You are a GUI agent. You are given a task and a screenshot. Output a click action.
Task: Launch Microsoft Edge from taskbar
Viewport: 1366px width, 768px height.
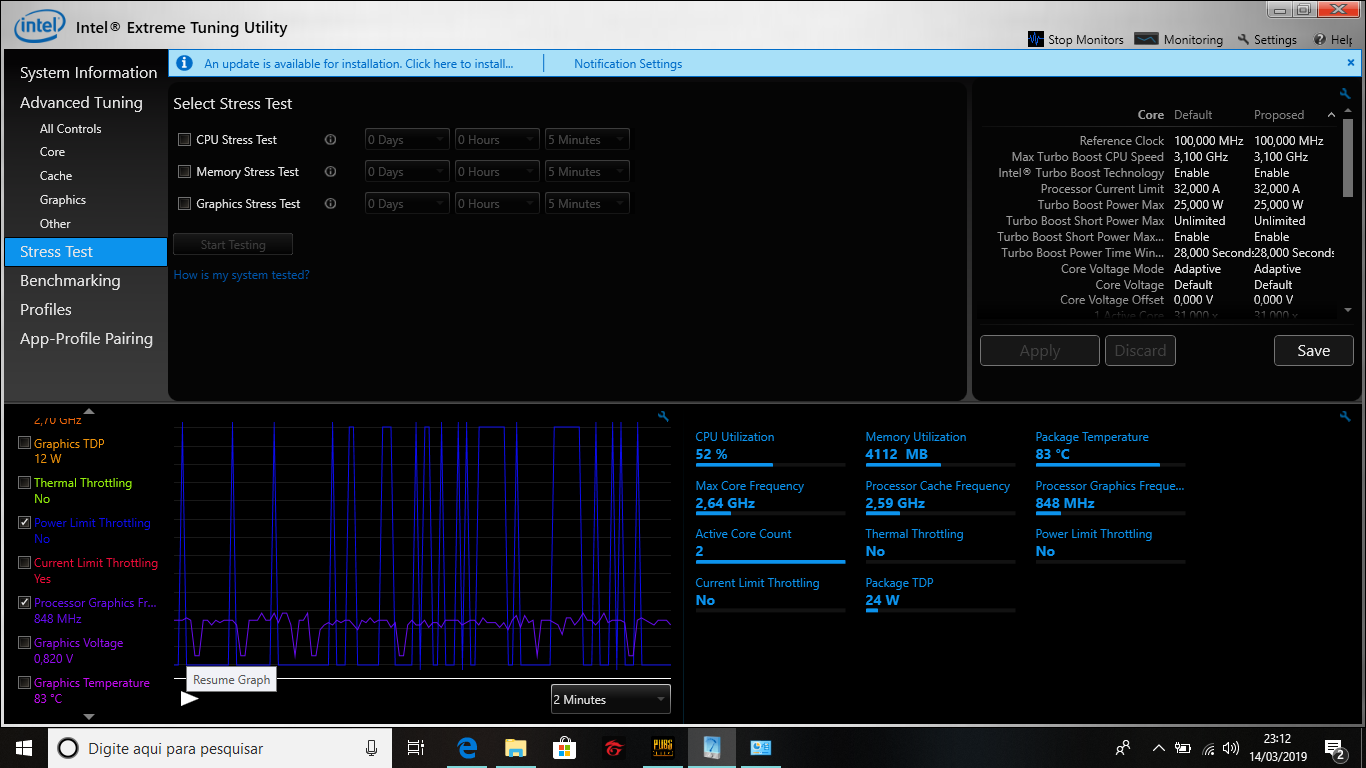coord(467,748)
